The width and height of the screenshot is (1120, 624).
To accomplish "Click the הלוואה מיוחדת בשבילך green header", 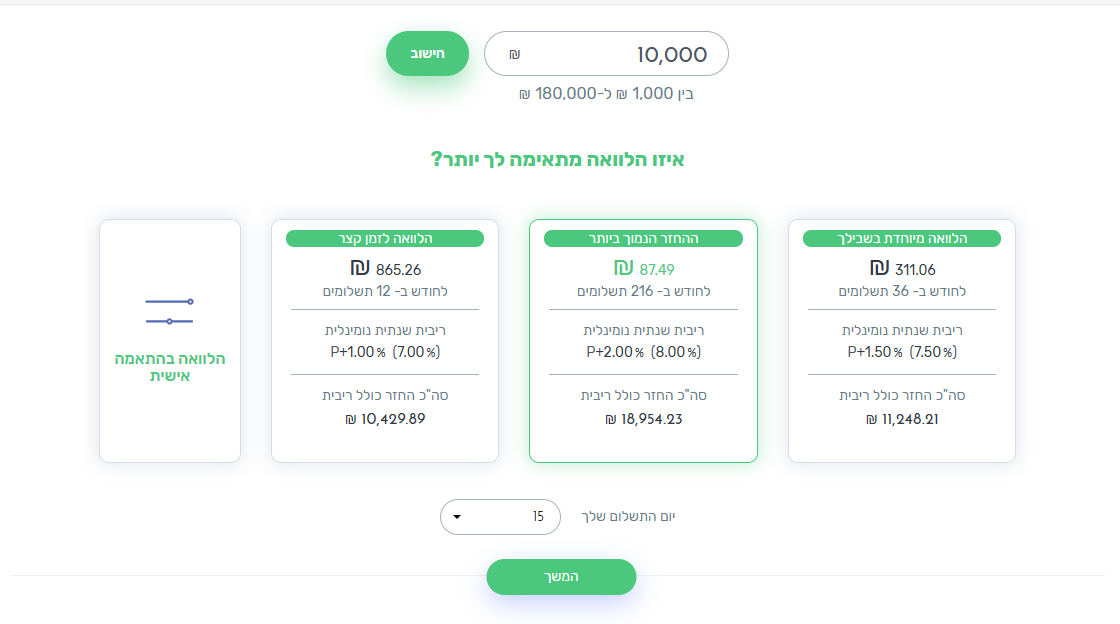I will [x=901, y=238].
